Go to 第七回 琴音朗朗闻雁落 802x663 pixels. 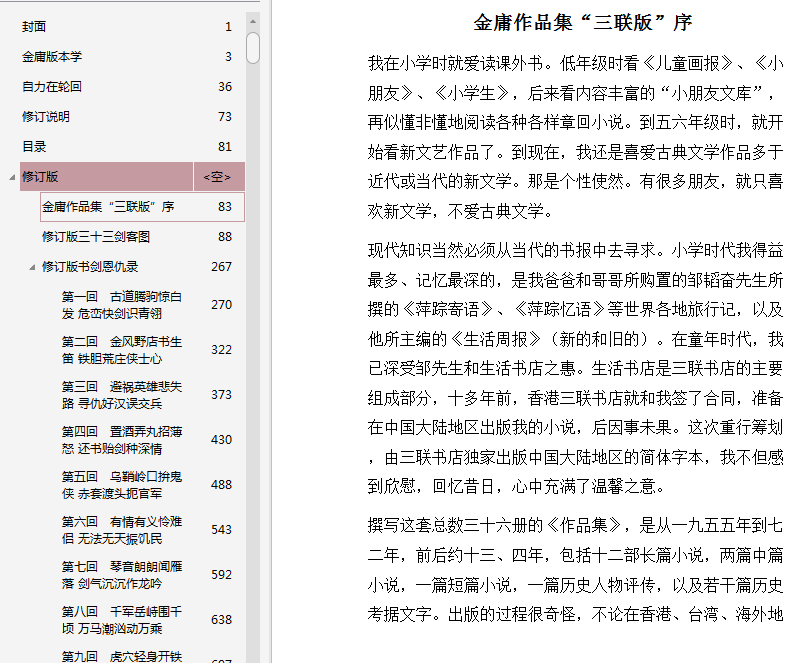click(122, 575)
